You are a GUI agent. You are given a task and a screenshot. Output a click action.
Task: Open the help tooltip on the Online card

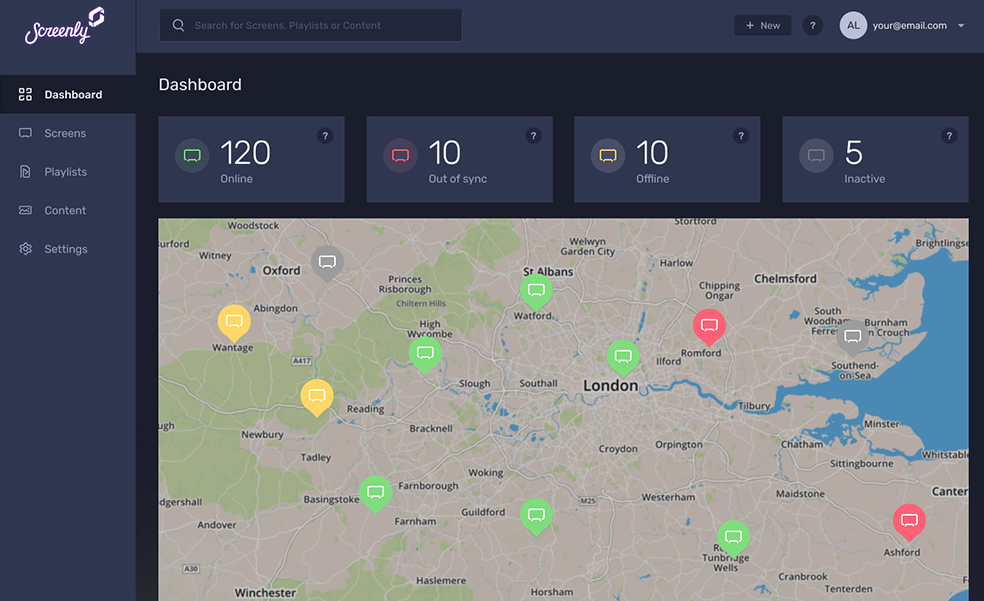(325, 135)
